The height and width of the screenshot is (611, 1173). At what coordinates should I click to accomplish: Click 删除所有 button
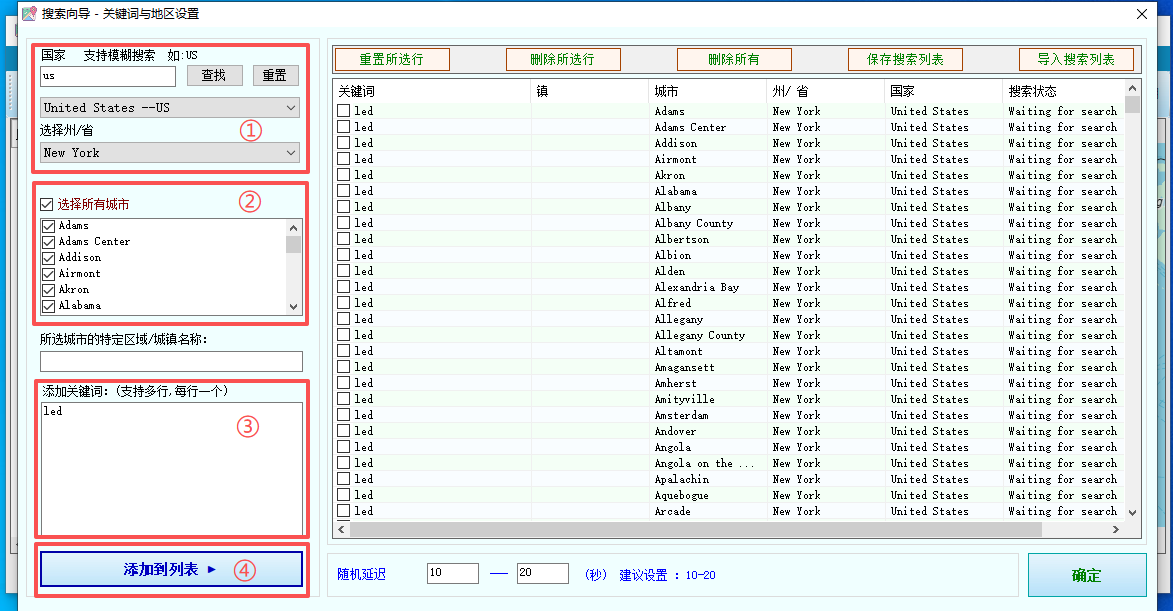pos(734,60)
